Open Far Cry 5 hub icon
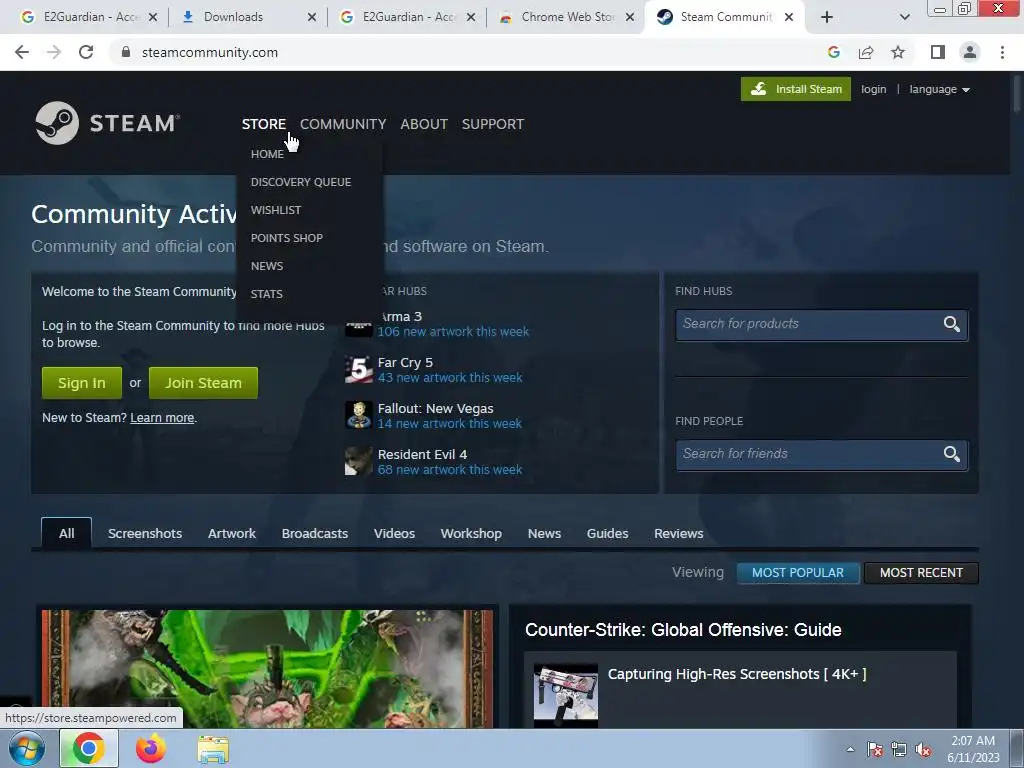Viewport: 1024px width, 768px height. click(359, 370)
